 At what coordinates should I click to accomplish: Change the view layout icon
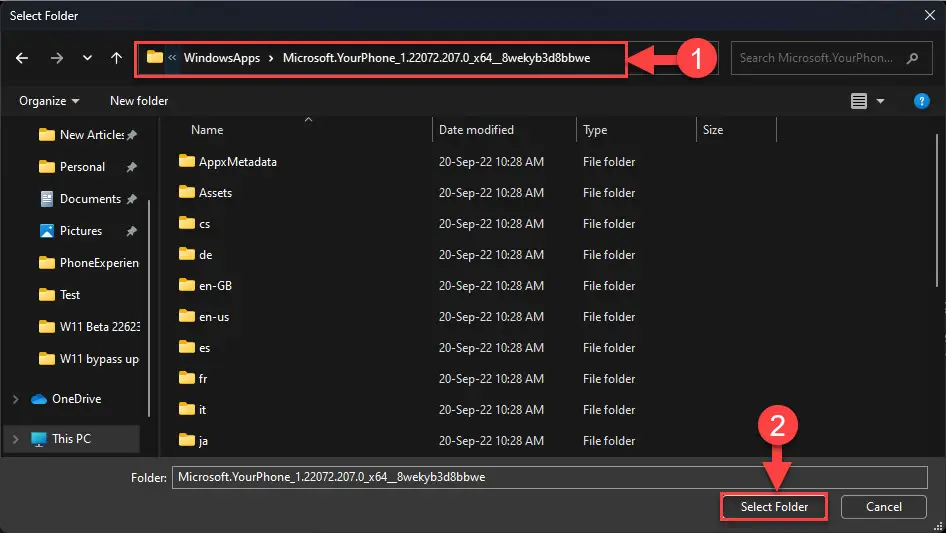click(x=859, y=101)
